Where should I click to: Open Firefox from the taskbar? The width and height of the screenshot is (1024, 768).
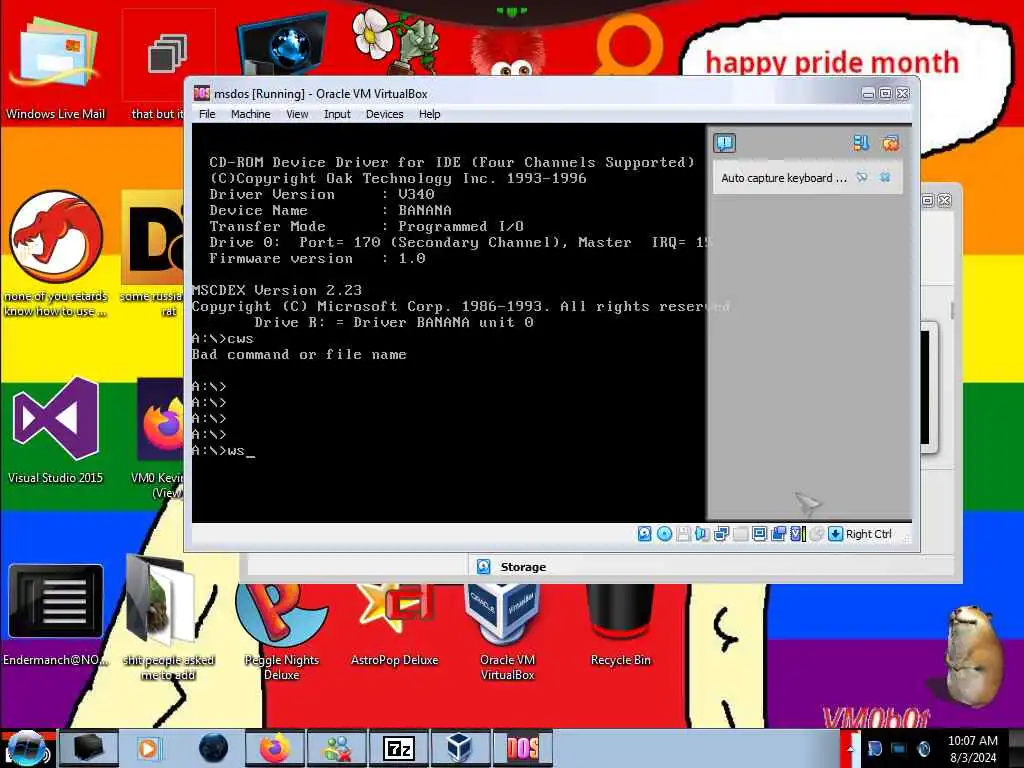274,748
